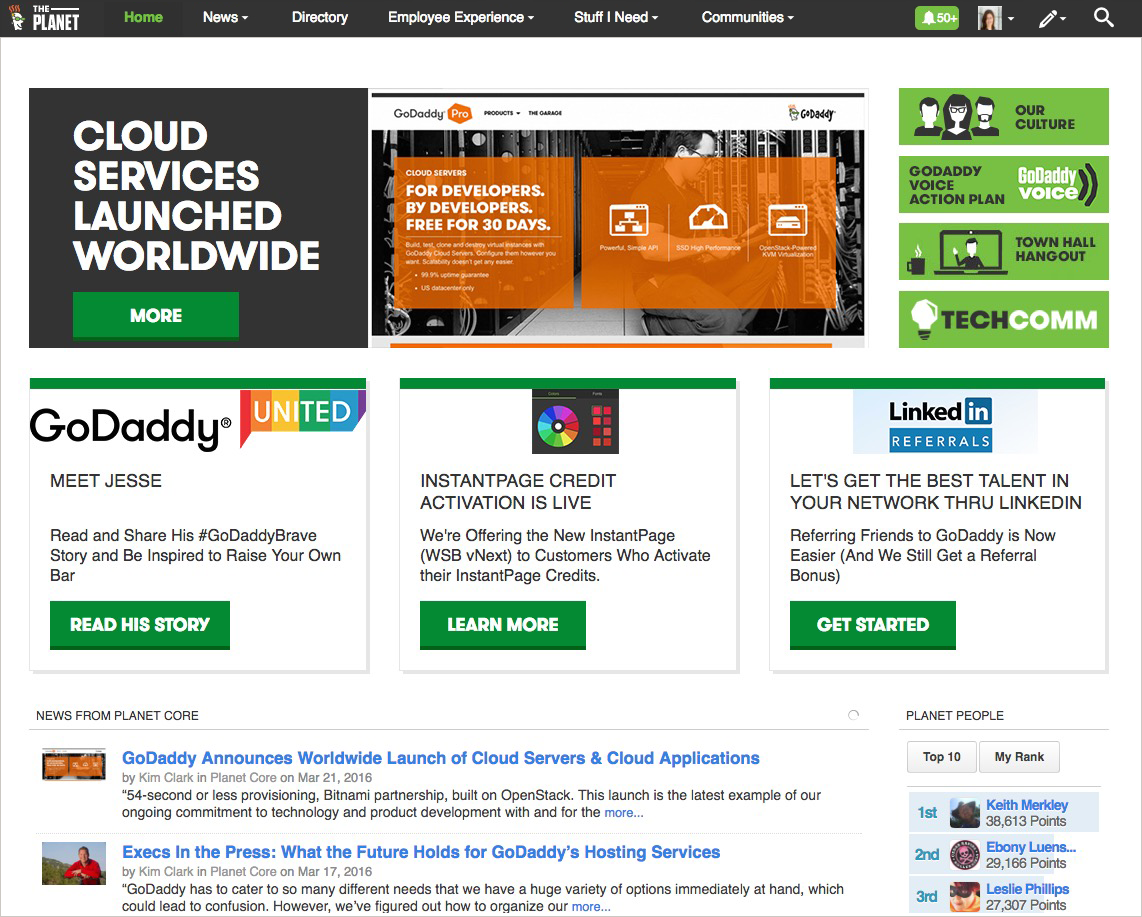
Task: Click the Get Started button
Action: tap(873, 625)
